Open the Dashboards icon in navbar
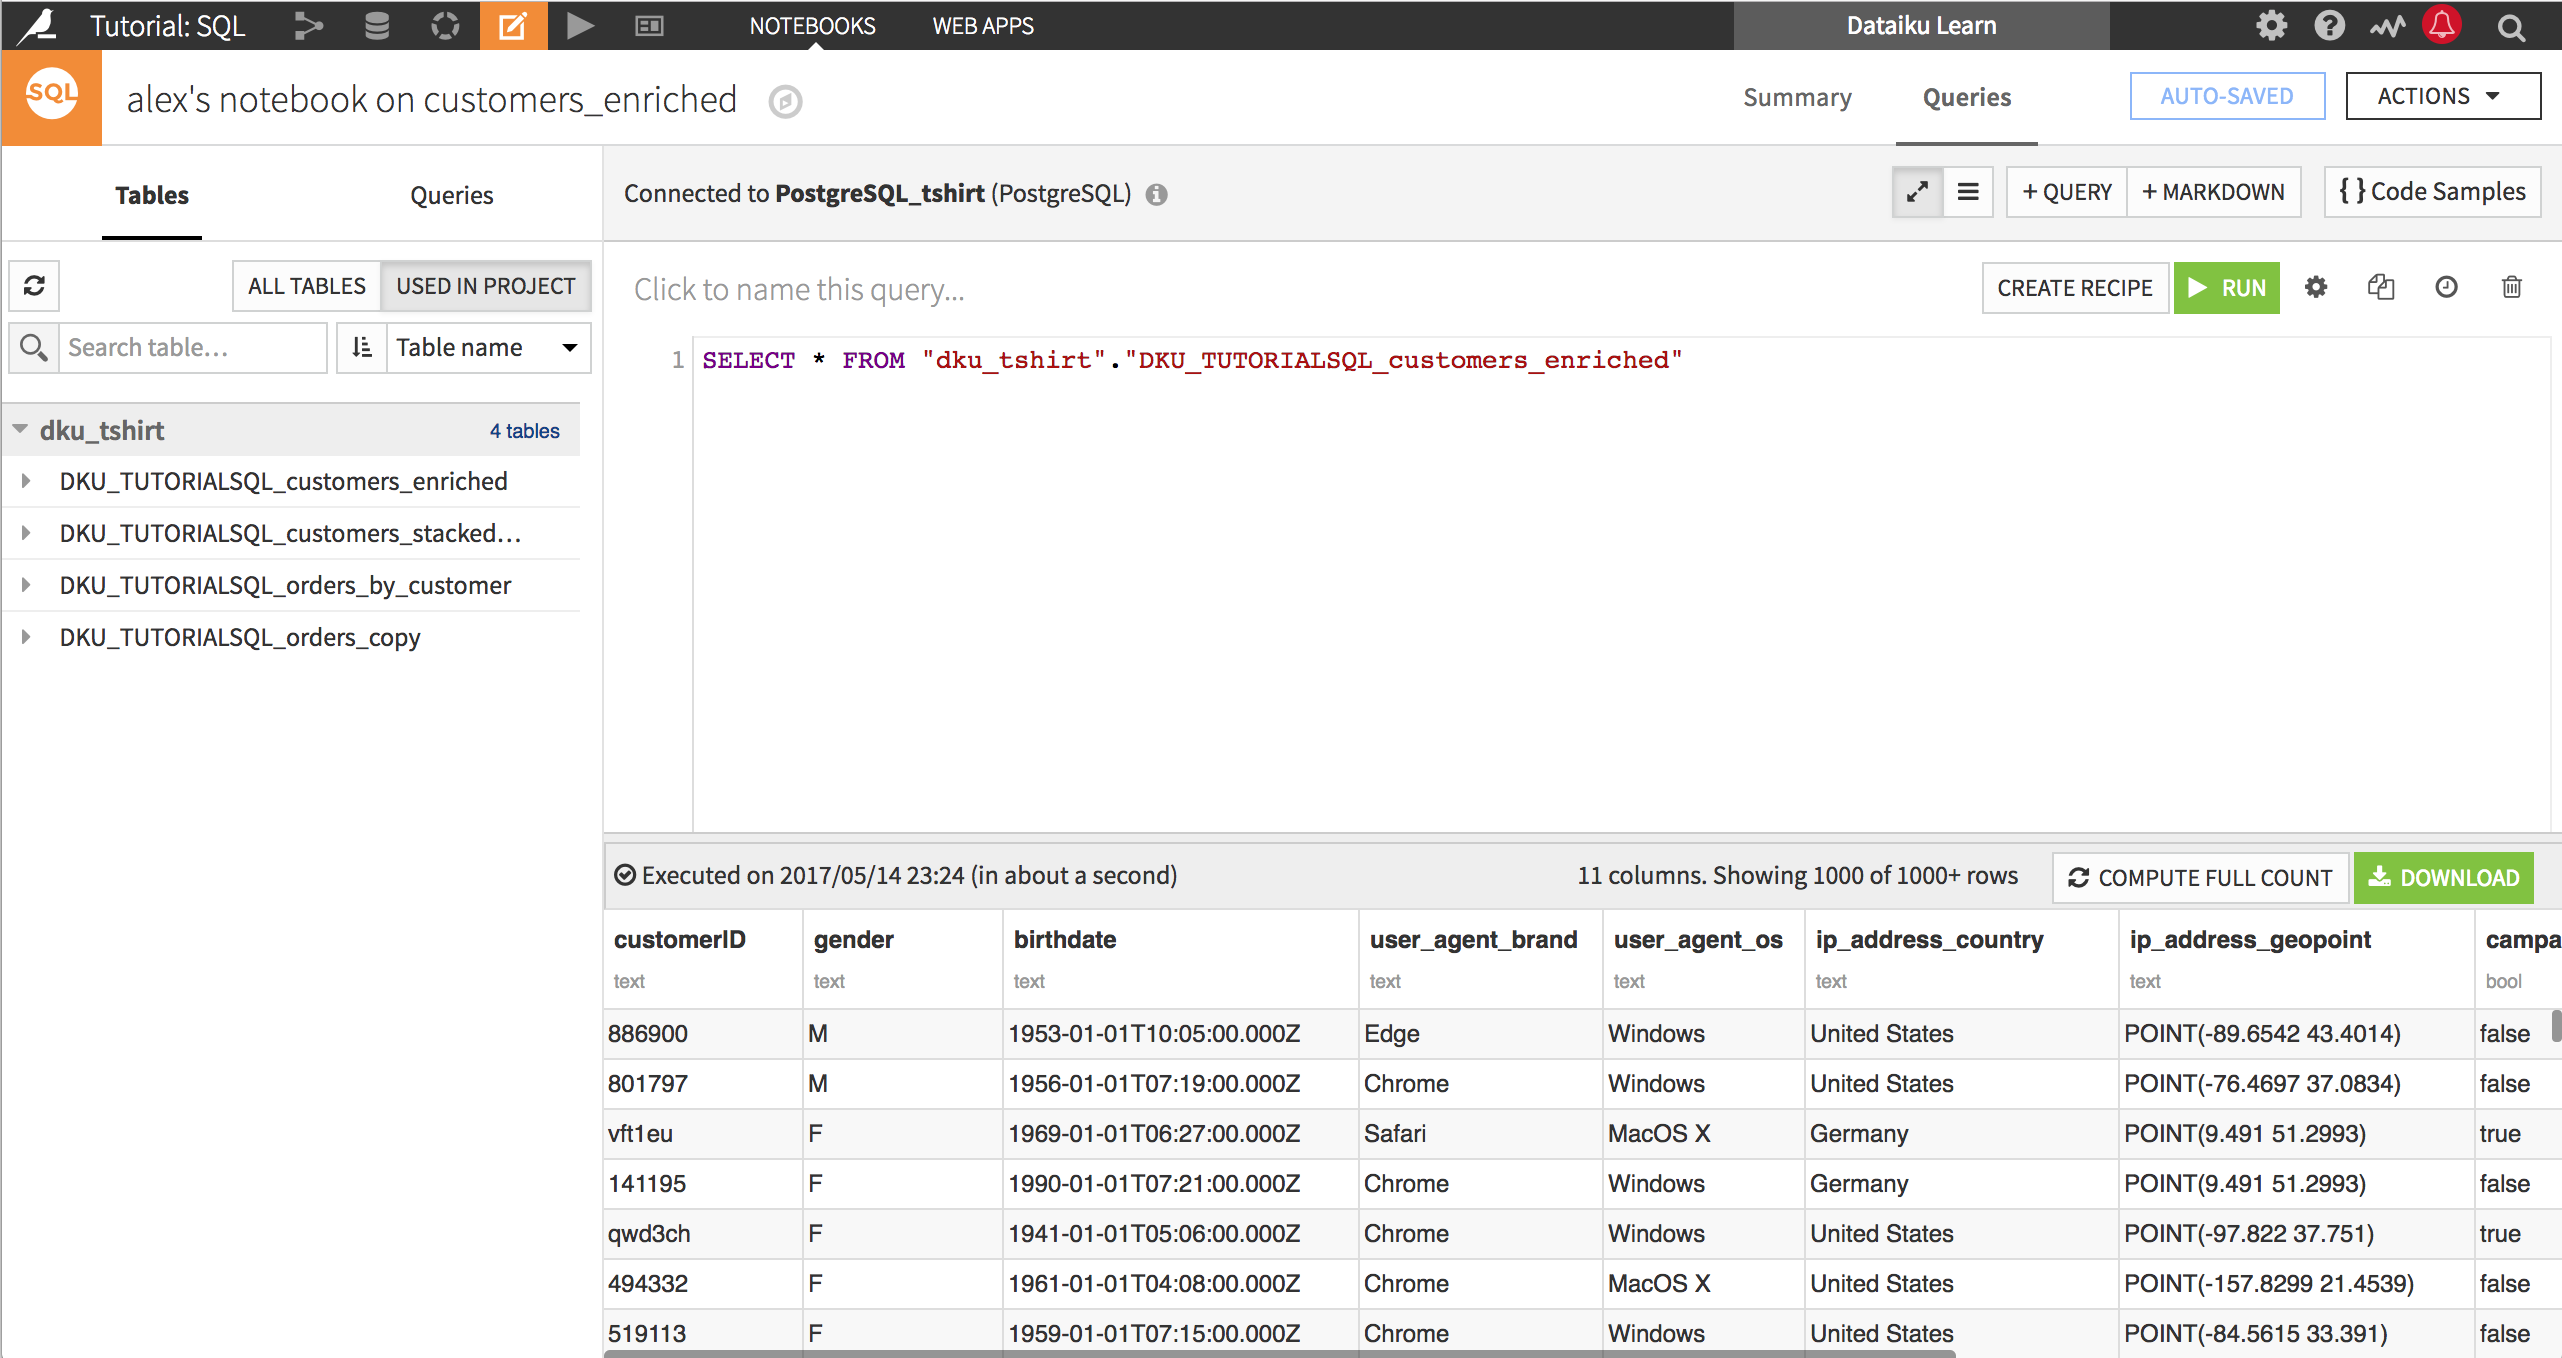 (649, 26)
